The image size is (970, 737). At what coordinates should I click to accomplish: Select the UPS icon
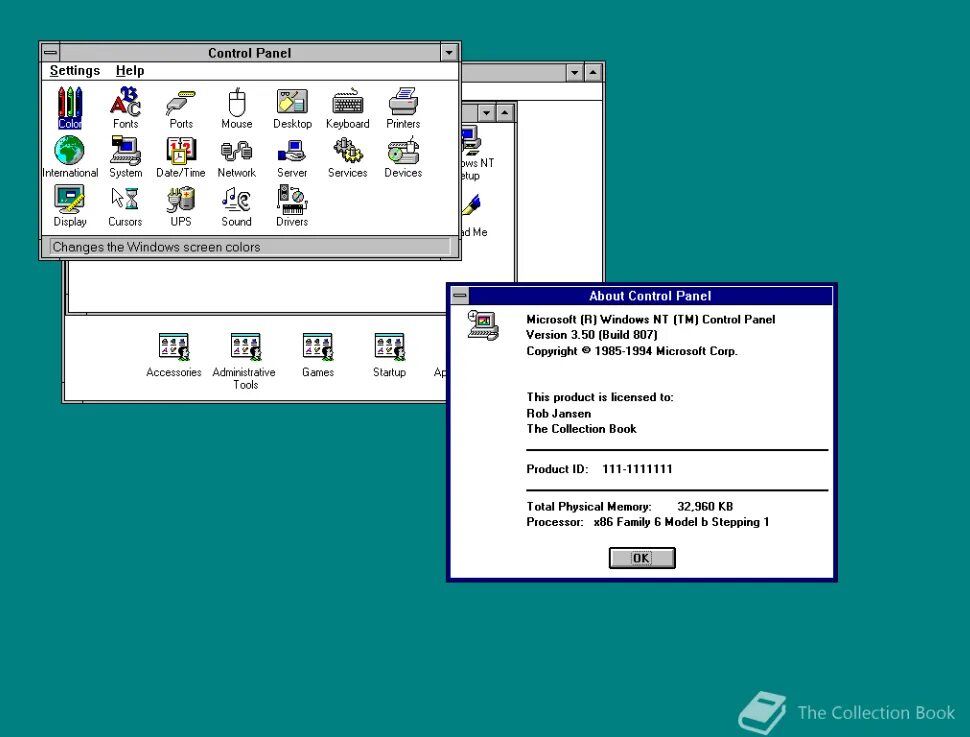180,201
